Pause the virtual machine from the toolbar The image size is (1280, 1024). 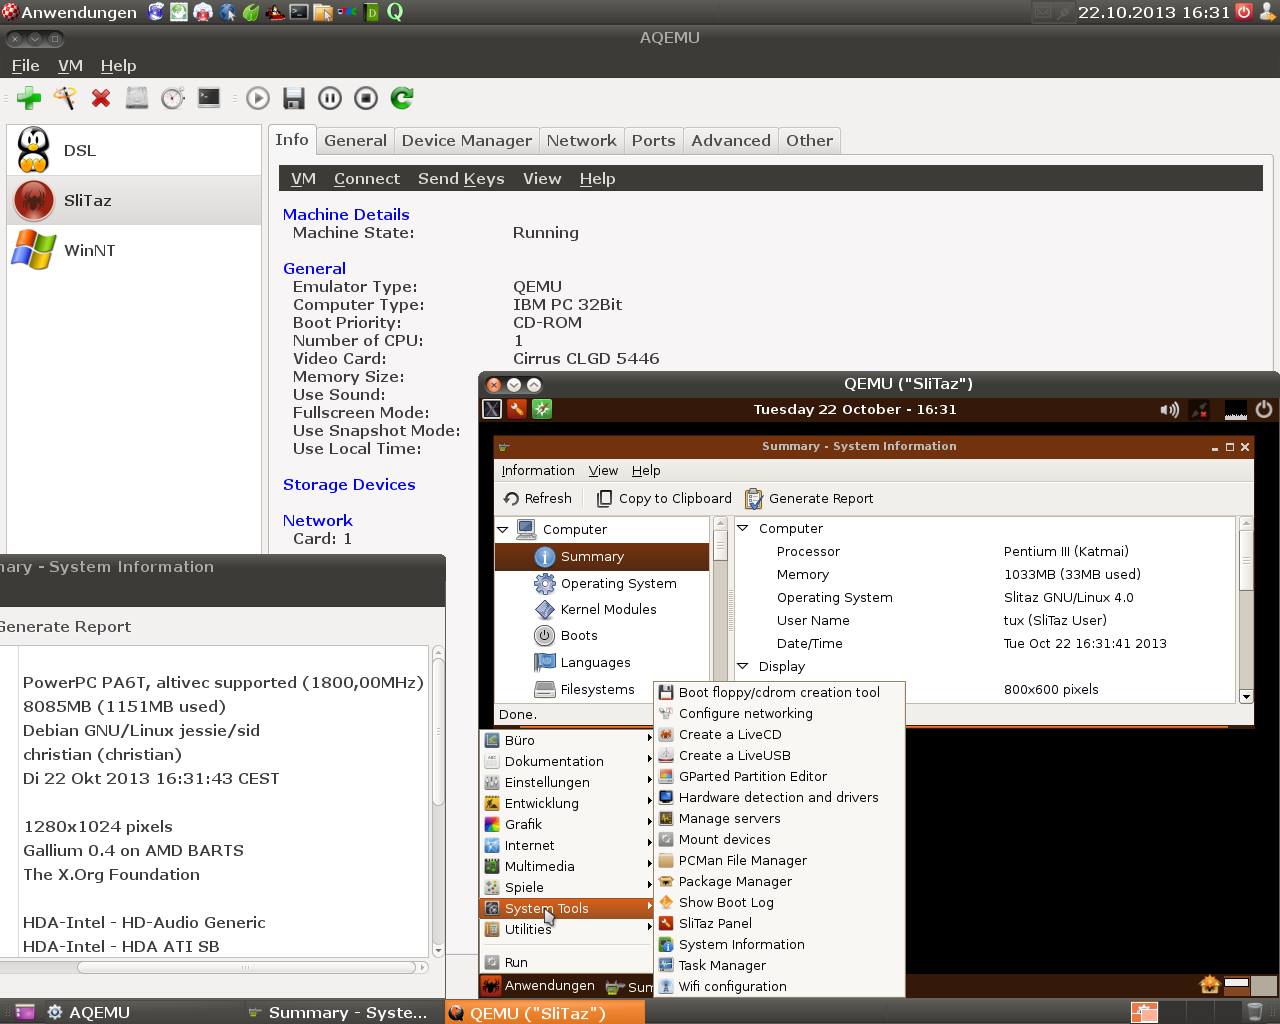pyautogui.click(x=329, y=98)
